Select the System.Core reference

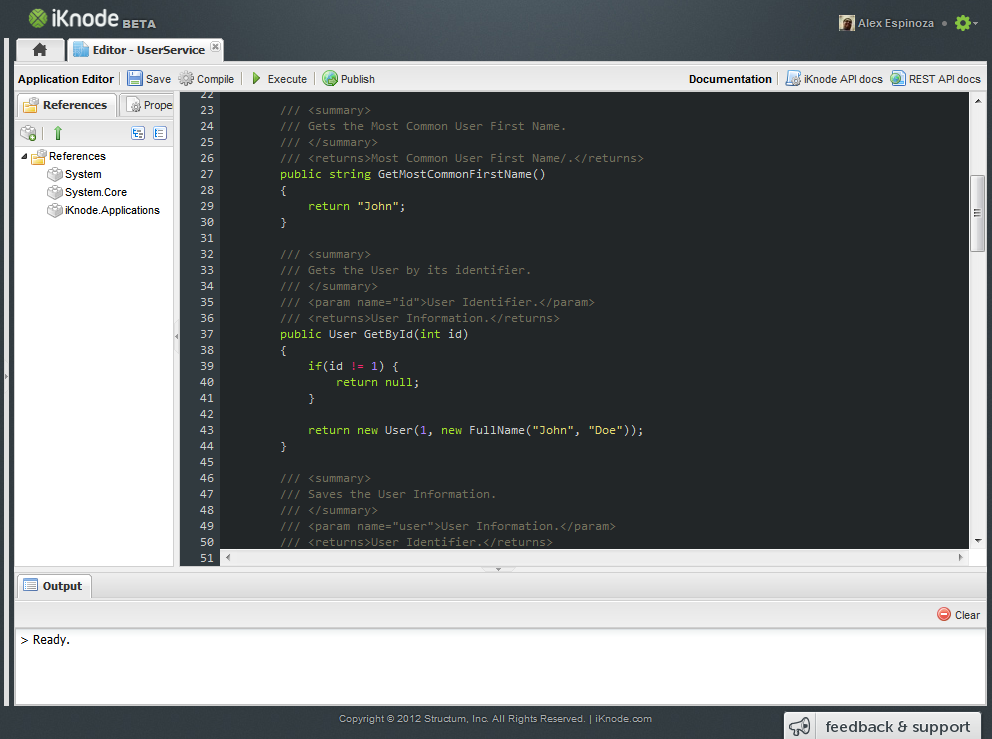[x=95, y=192]
